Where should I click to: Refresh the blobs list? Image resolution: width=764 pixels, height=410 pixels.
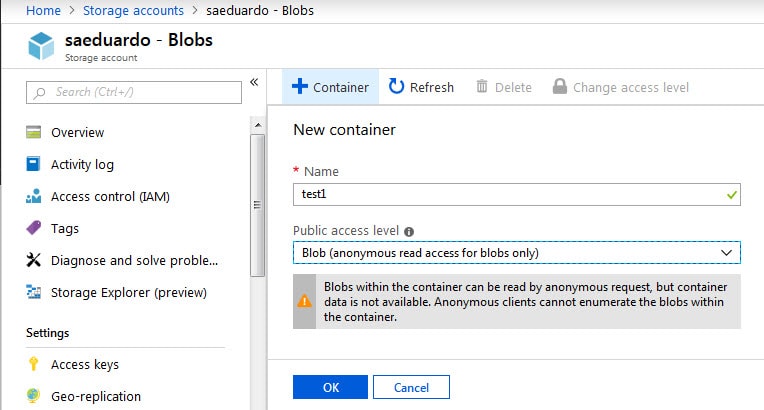coord(421,87)
